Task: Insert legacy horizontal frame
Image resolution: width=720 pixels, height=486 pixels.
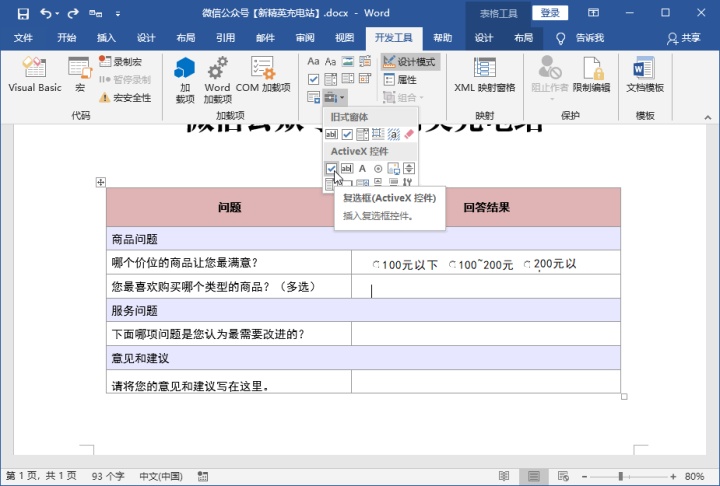Action: tap(378, 134)
